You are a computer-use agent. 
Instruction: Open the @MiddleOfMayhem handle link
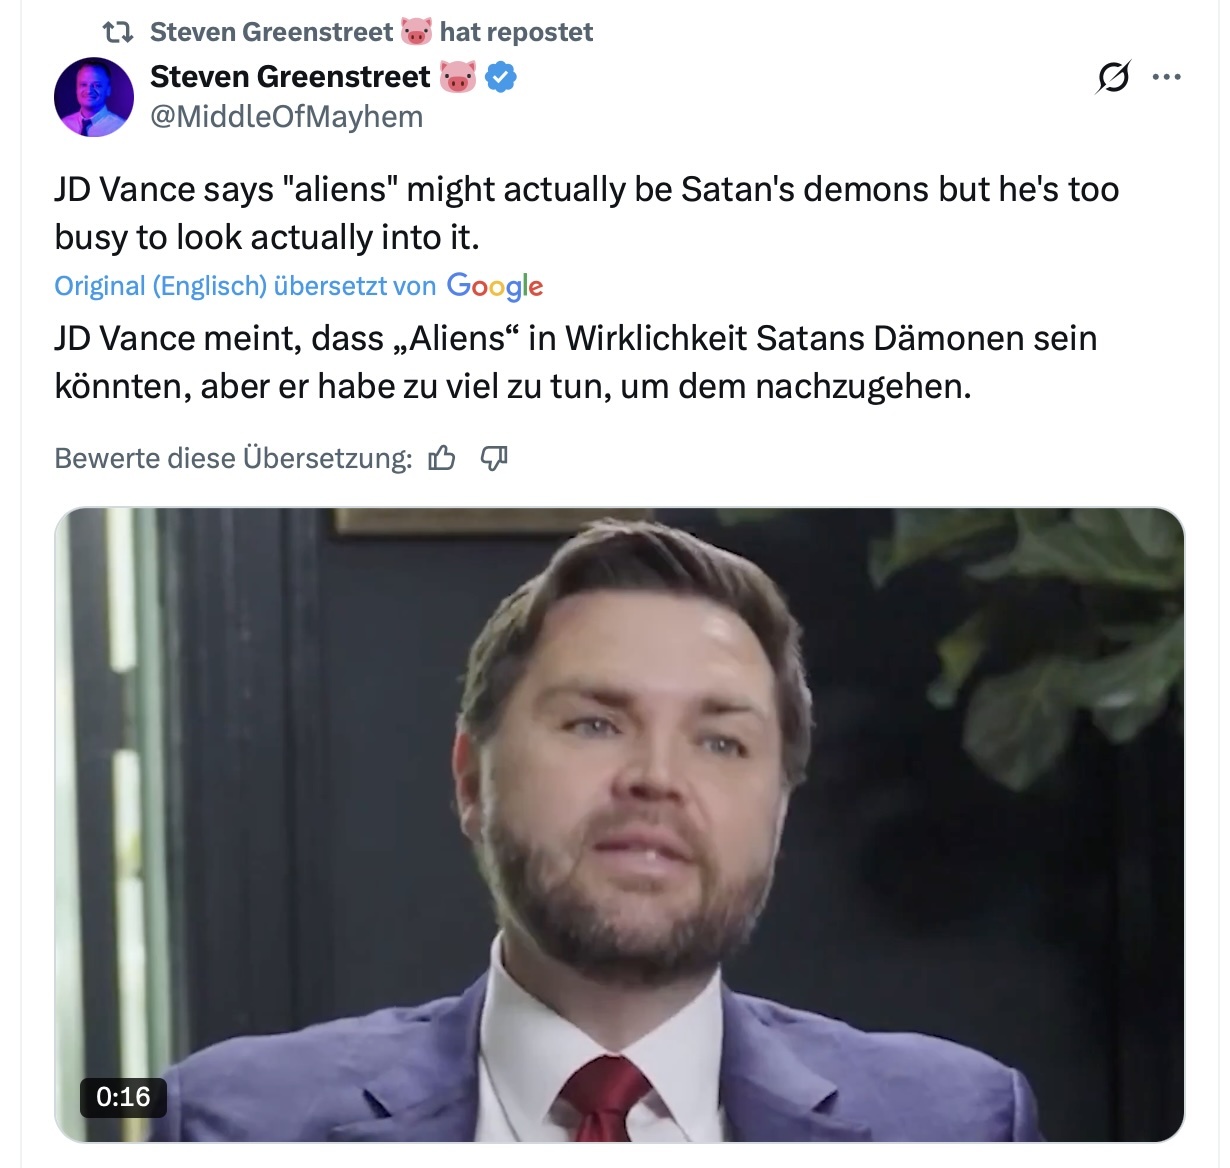pos(286,117)
